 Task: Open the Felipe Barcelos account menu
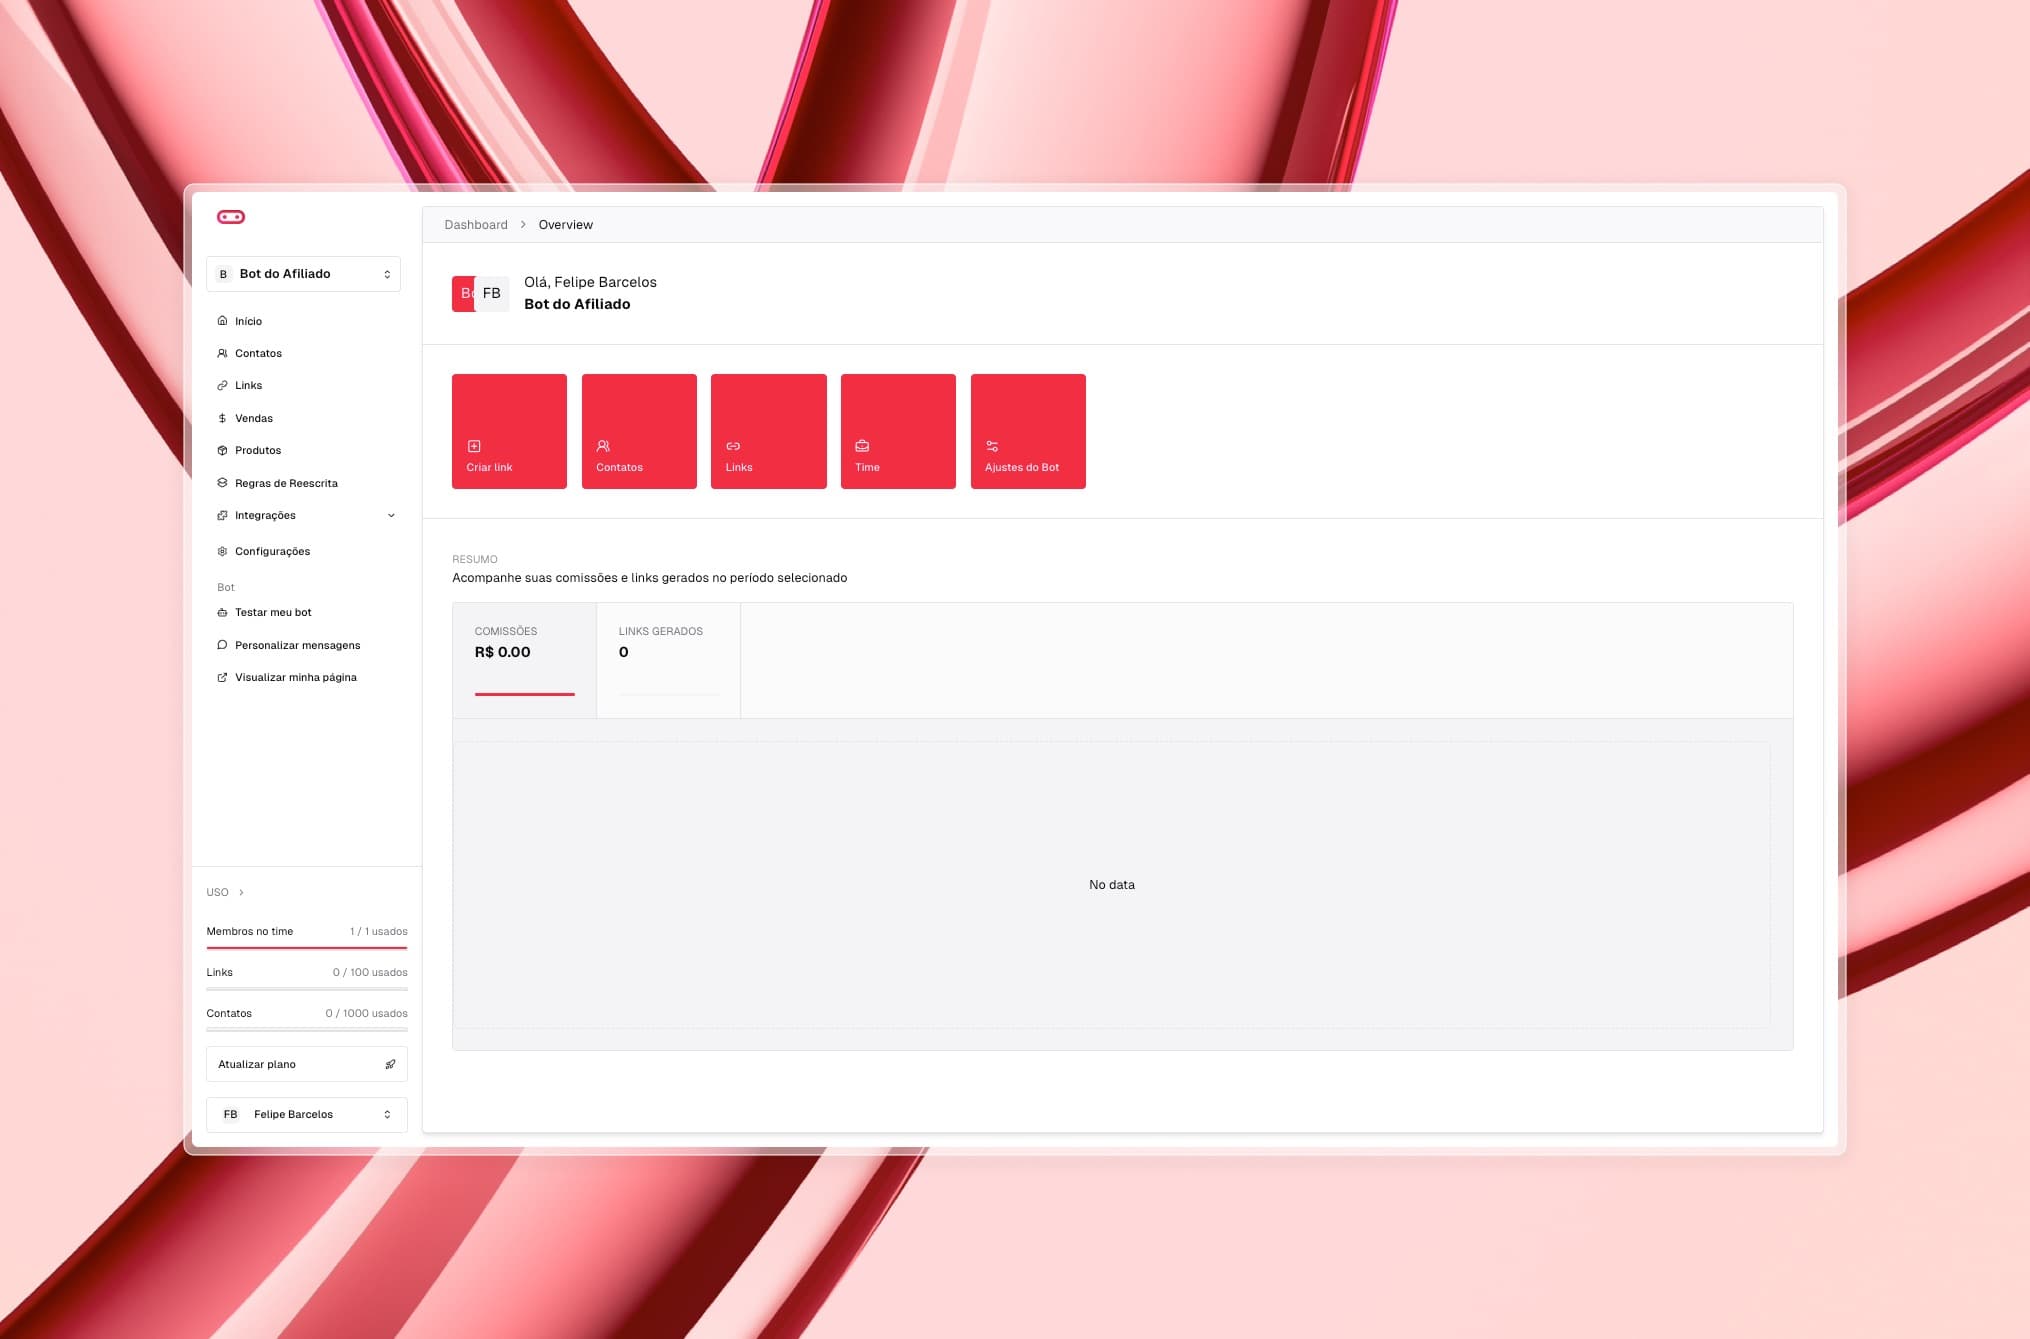click(x=306, y=1114)
